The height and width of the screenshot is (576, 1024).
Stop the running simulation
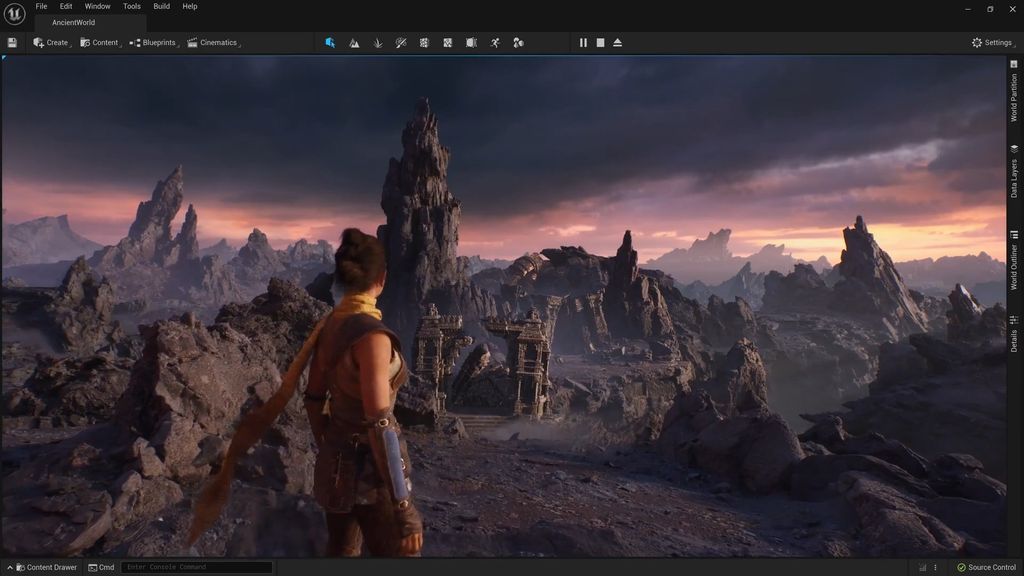[x=600, y=42]
